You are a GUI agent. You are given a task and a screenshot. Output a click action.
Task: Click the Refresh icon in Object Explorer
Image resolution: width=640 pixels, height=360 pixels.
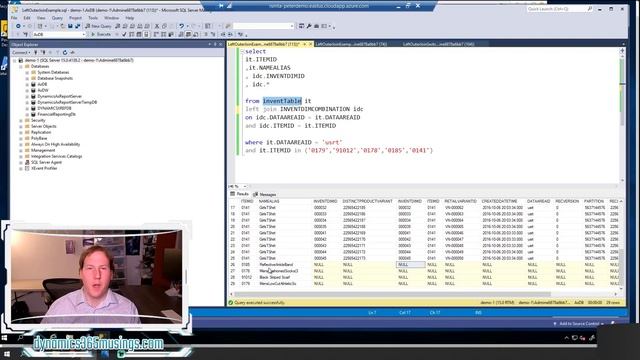tap(65, 53)
